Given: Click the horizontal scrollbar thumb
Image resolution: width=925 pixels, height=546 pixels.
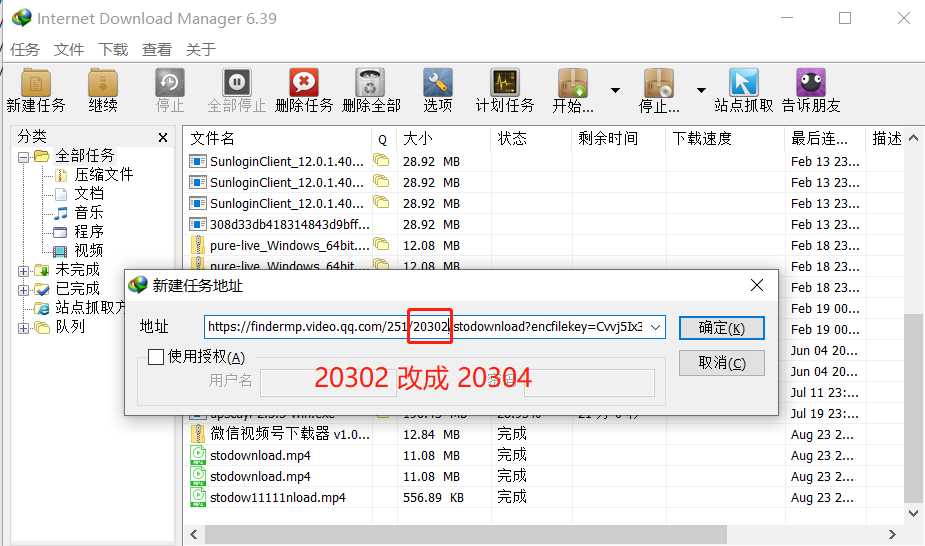Looking at the screenshot, I should click(x=466, y=534).
